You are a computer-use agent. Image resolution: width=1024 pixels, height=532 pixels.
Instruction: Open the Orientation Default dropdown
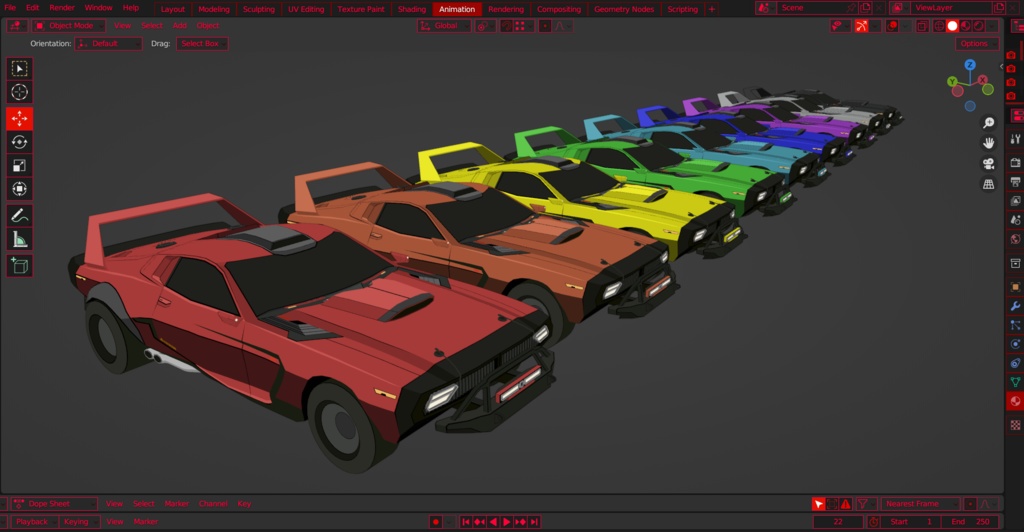[108, 44]
